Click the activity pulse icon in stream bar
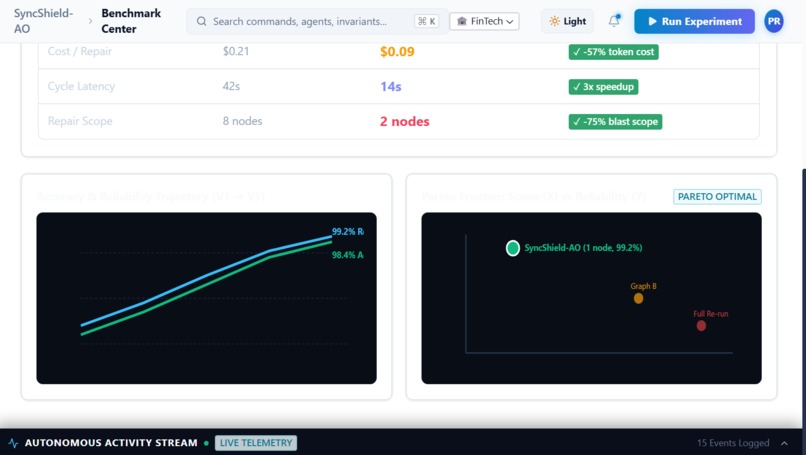 tap(13, 443)
